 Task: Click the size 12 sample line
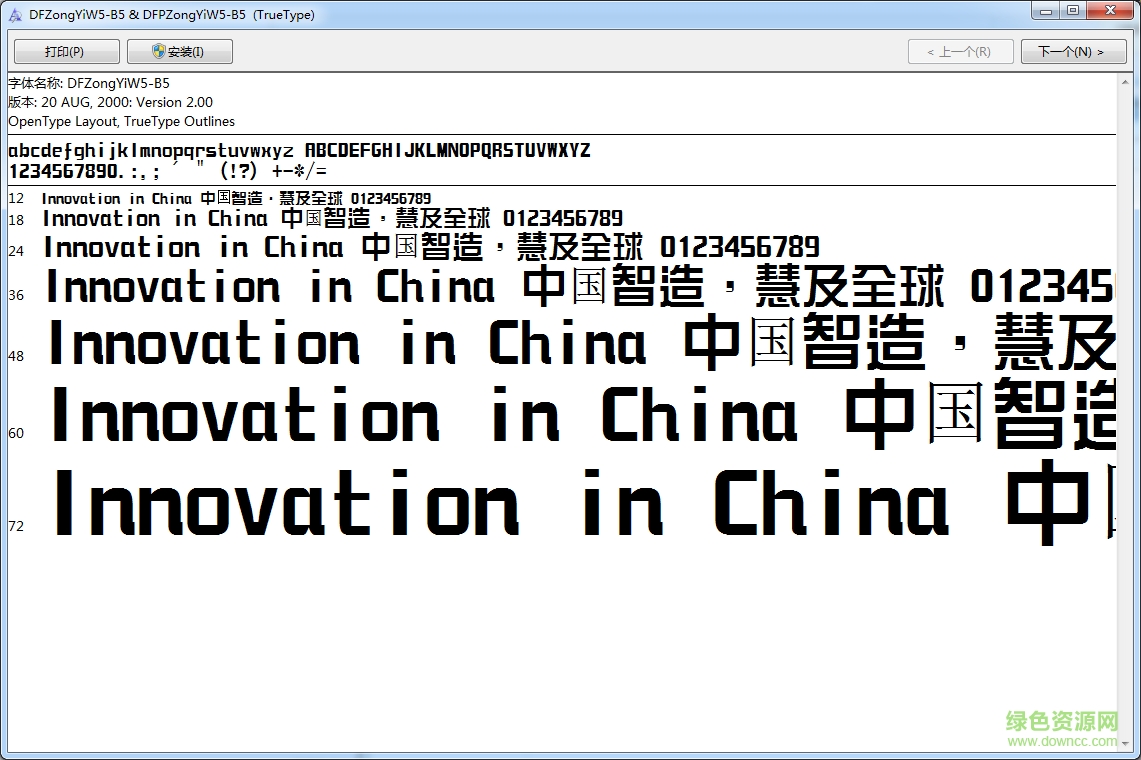pyautogui.click(x=236, y=198)
